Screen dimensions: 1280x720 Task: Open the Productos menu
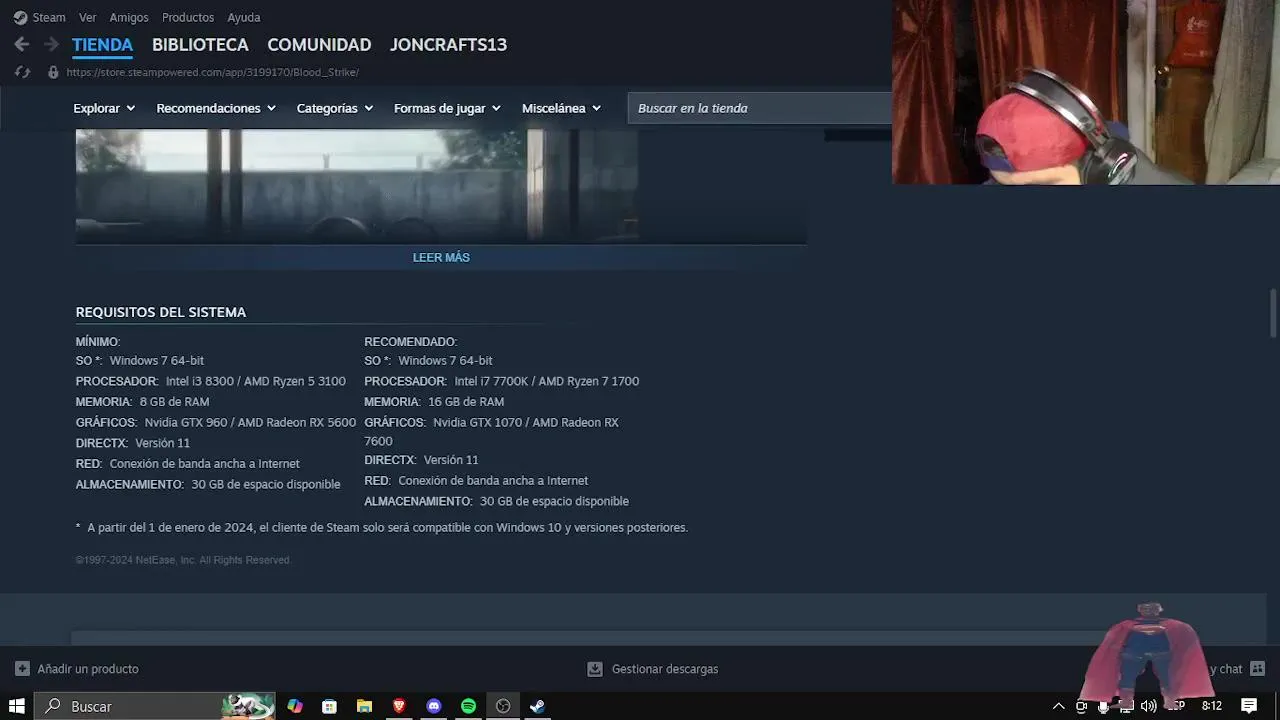[188, 17]
